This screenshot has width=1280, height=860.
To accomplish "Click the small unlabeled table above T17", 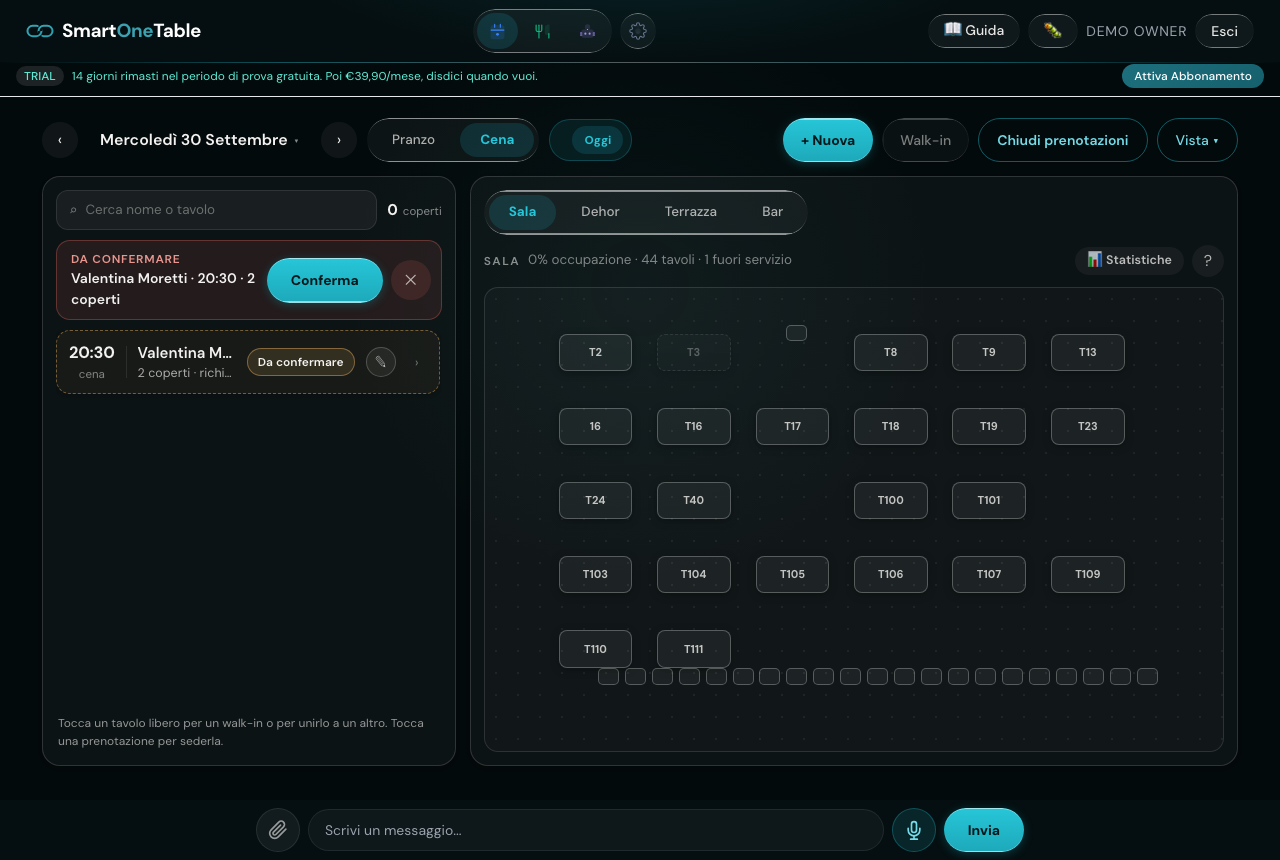I will tap(796, 333).
